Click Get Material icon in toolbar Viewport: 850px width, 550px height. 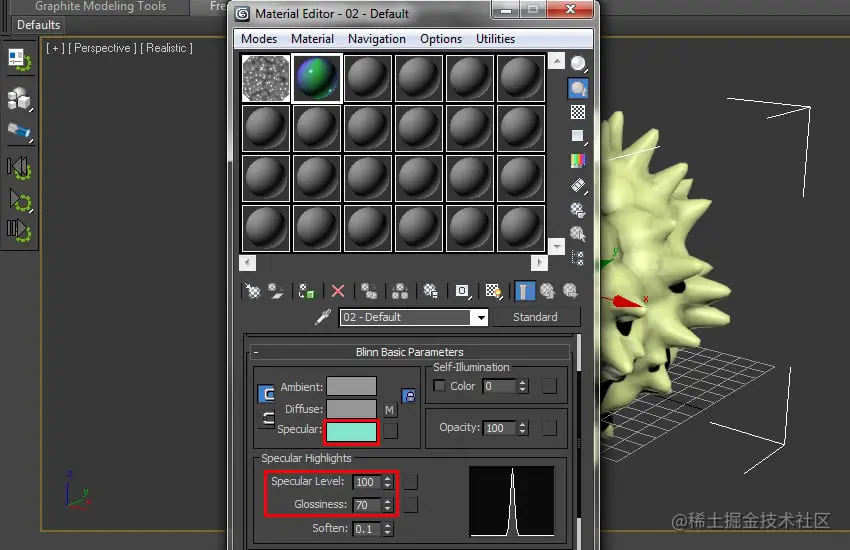[253, 292]
